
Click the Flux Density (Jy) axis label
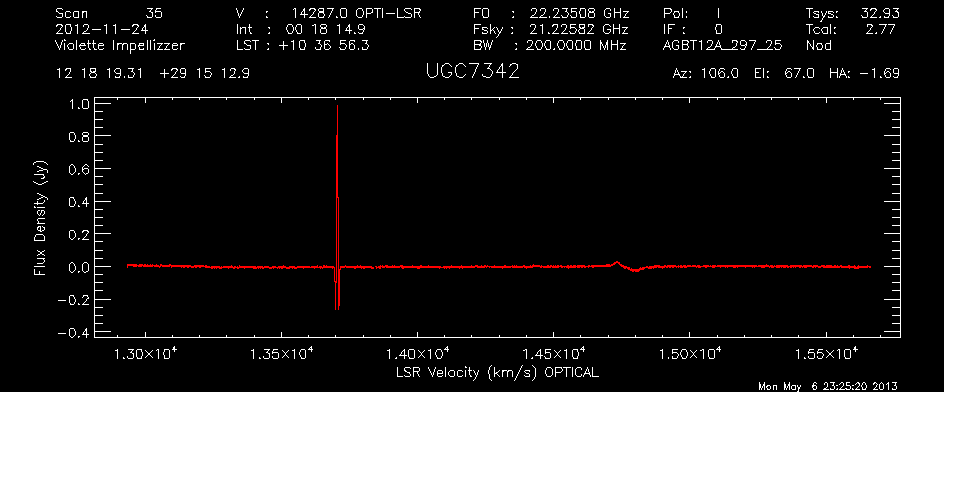click(x=40, y=218)
